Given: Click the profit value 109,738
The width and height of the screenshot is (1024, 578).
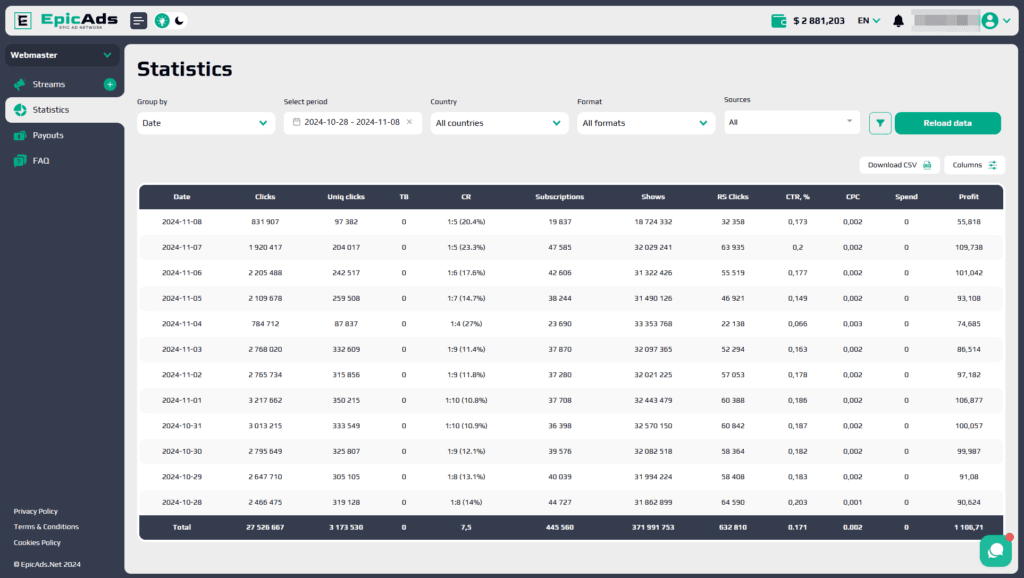Looking at the screenshot, I should [968, 248].
